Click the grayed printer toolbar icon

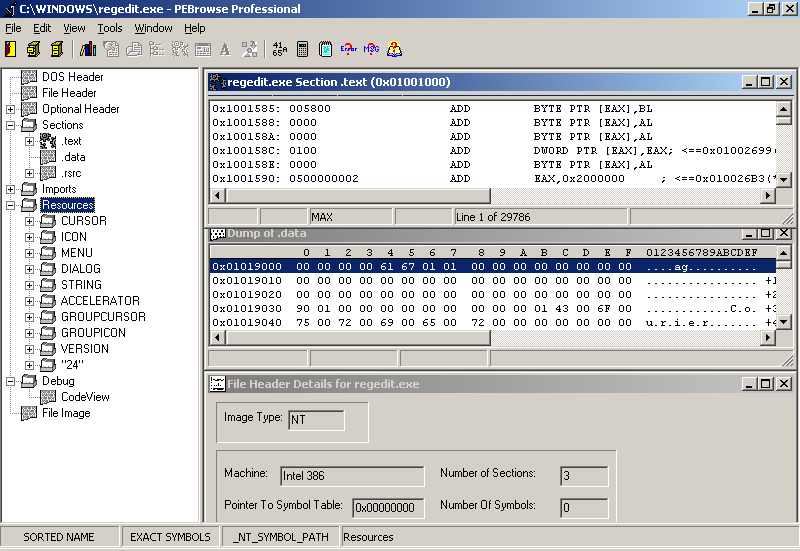[134, 49]
